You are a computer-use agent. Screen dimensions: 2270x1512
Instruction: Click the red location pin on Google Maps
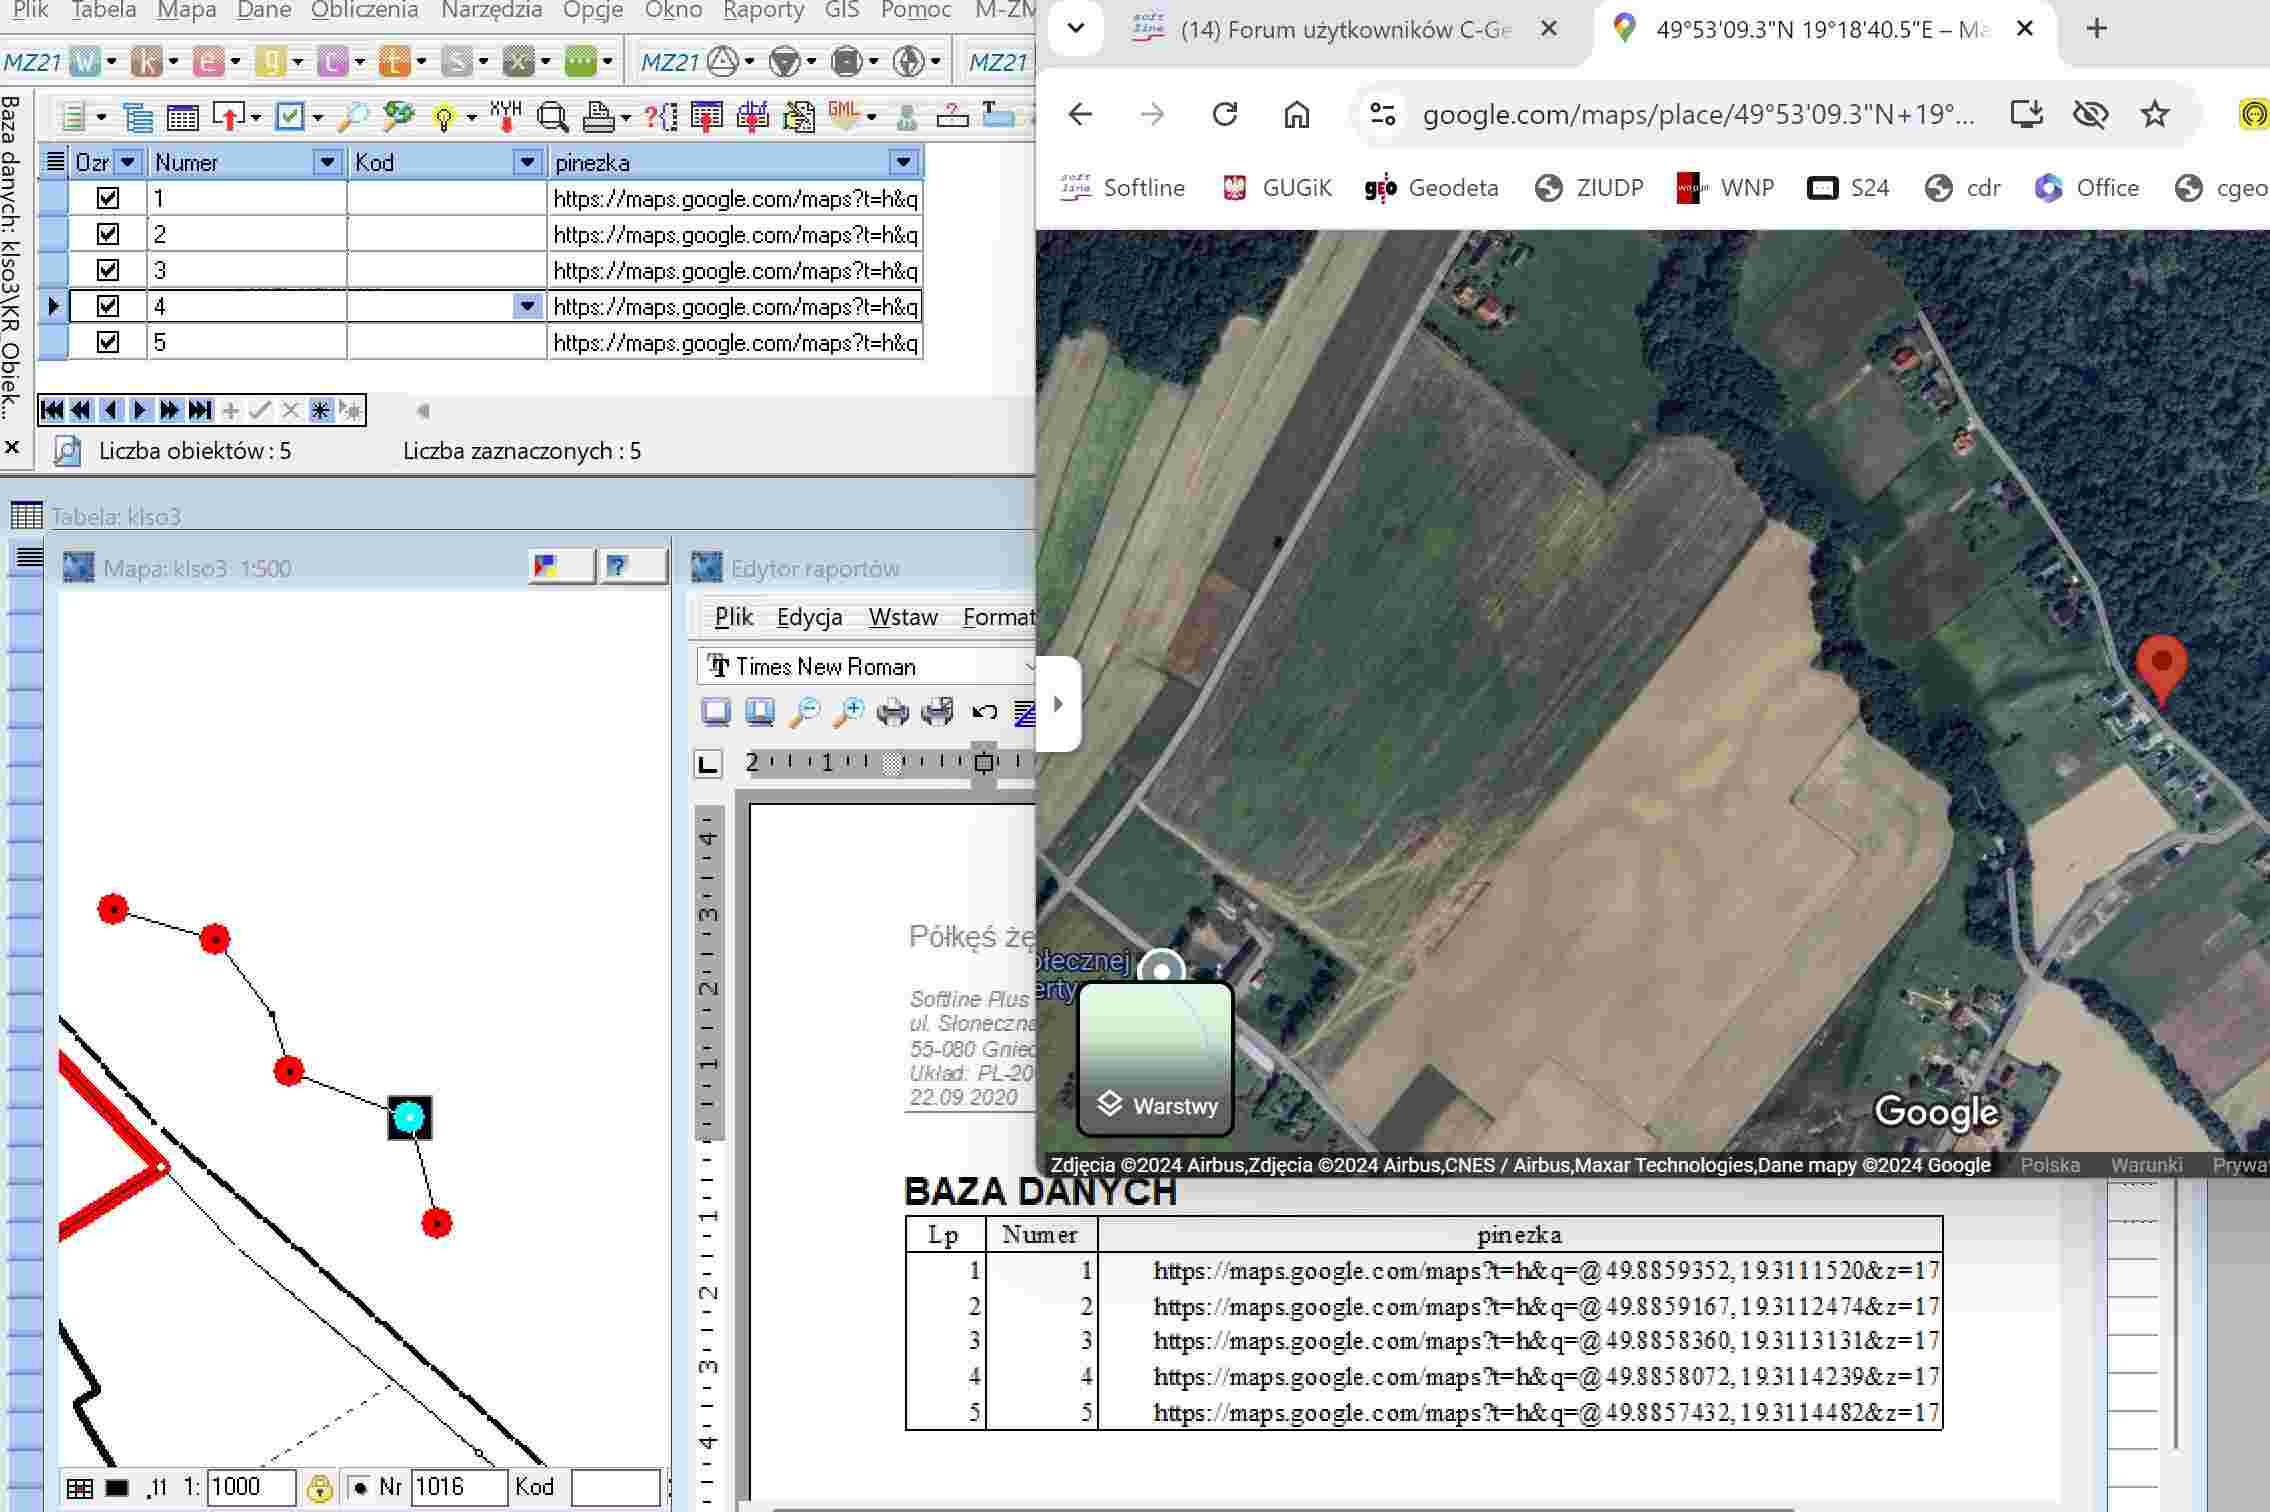click(2161, 669)
